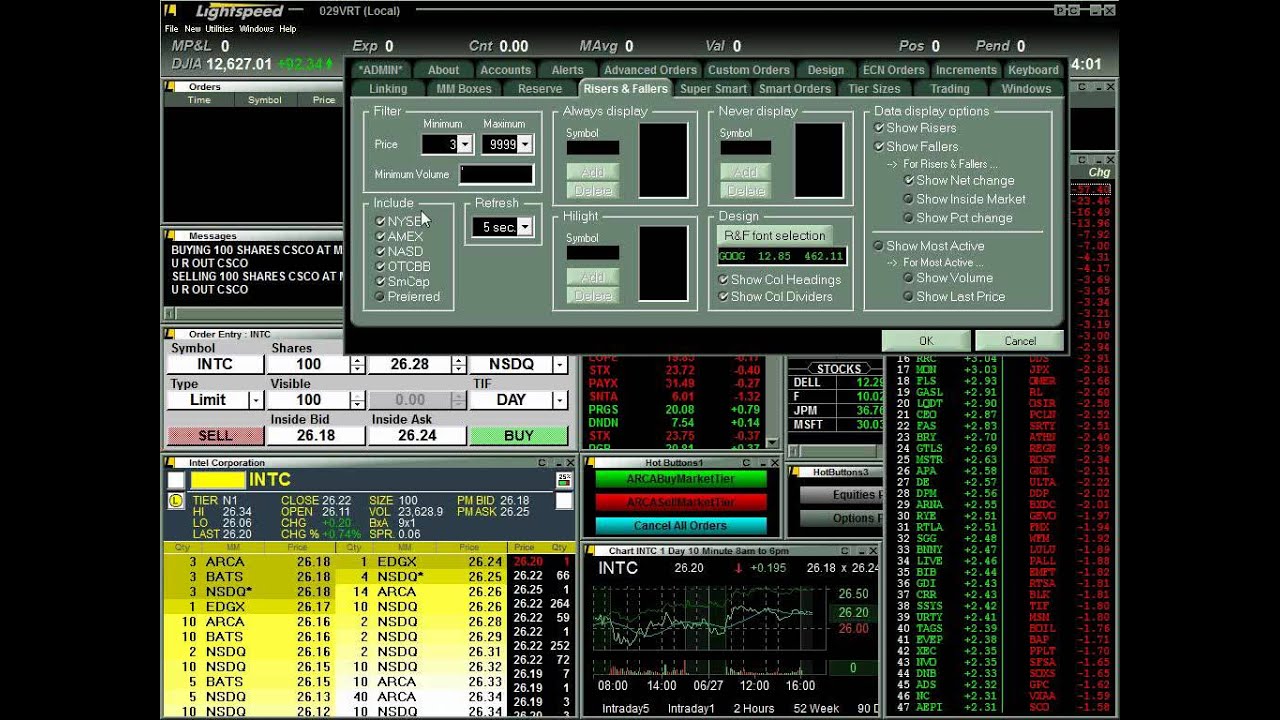Click ARCABuyMarketTier hot button

point(681,478)
